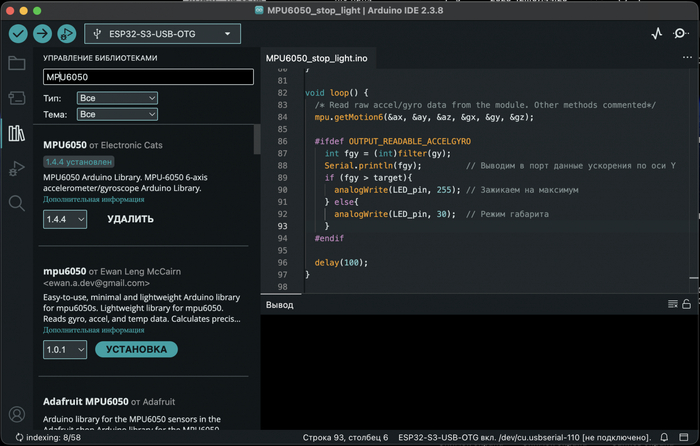
Task: Click the indexing: 8/58 status text
Action: (x=54, y=438)
